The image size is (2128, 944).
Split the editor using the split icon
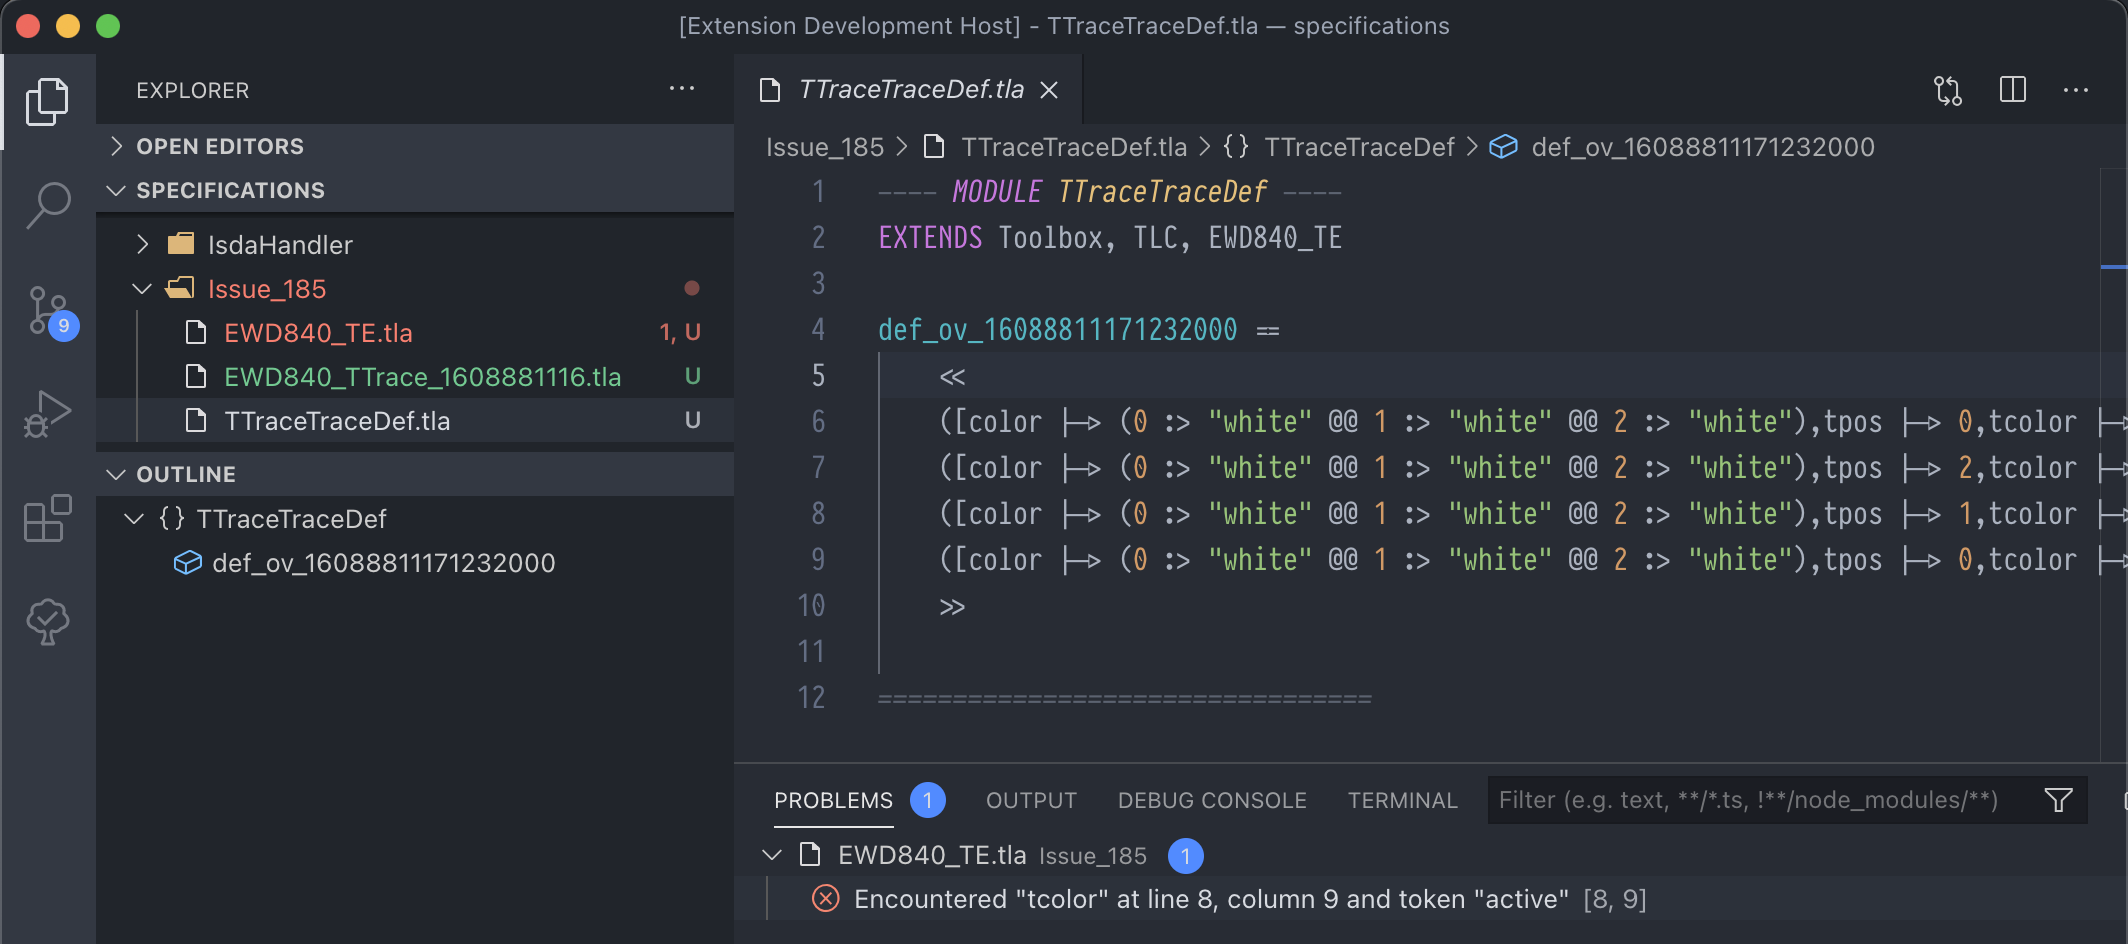[x=2012, y=89]
